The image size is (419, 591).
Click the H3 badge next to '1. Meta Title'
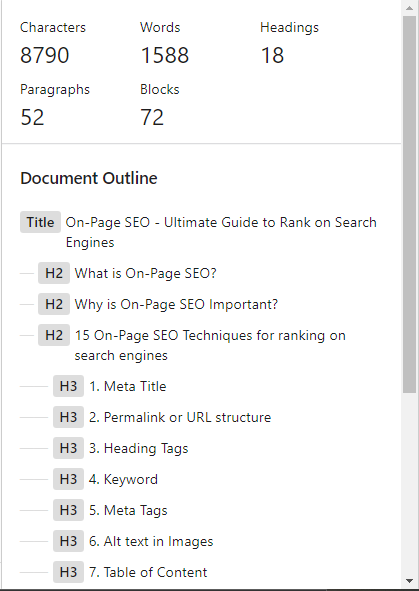pos(68,386)
